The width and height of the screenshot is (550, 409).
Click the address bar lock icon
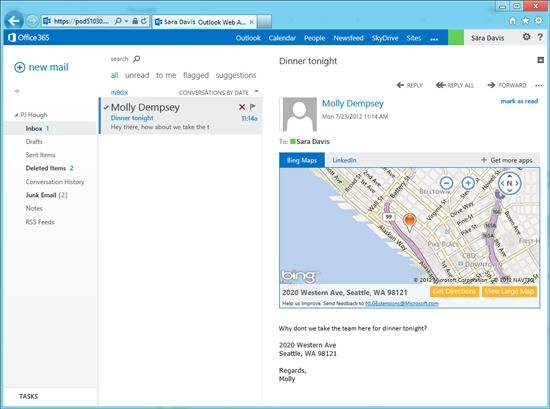coord(135,21)
